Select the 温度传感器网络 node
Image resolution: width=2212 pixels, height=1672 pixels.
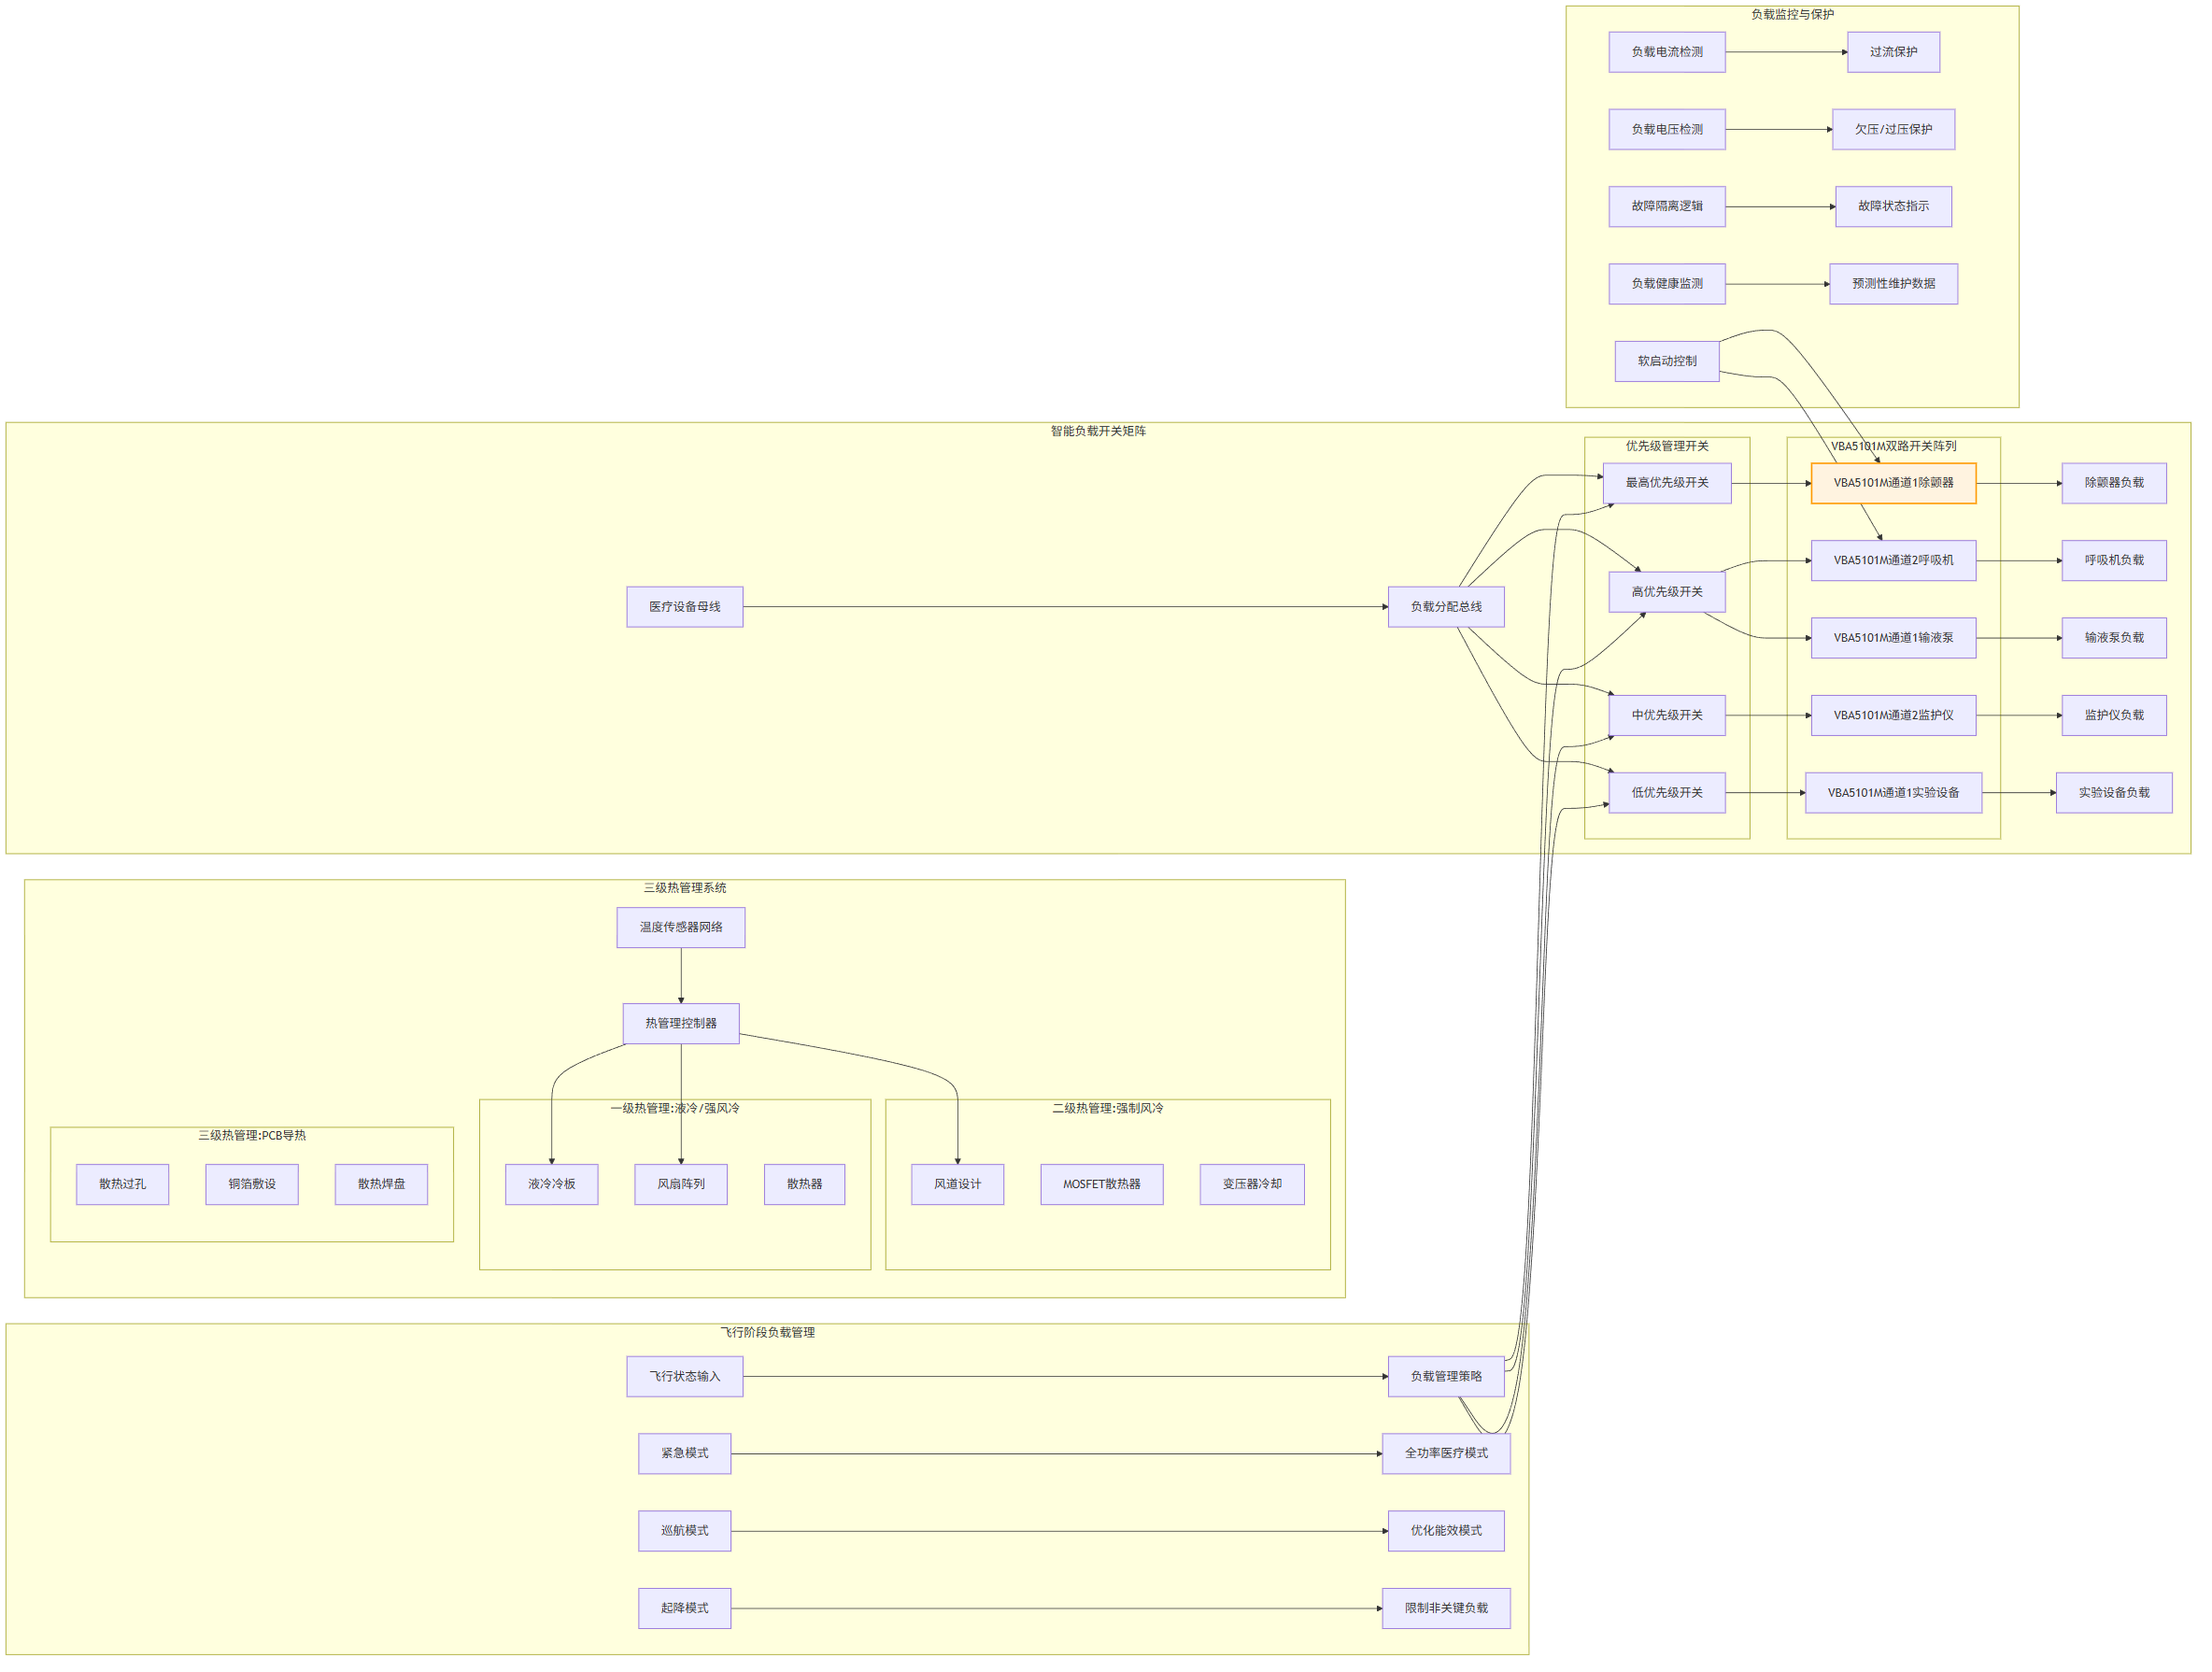click(681, 928)
